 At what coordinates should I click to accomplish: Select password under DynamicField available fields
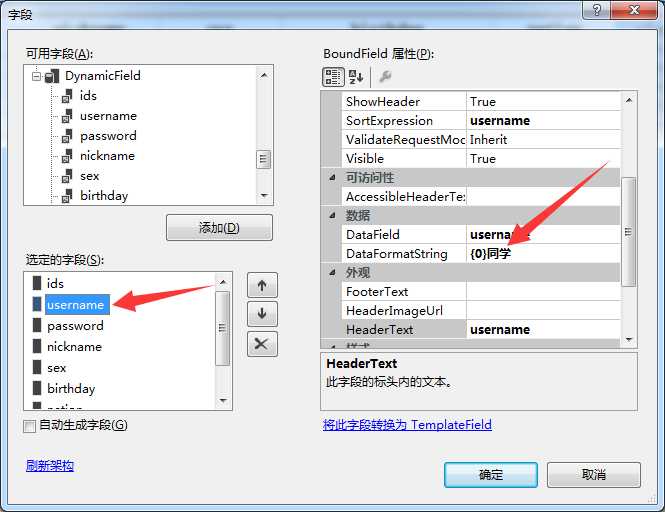(108, 136)
